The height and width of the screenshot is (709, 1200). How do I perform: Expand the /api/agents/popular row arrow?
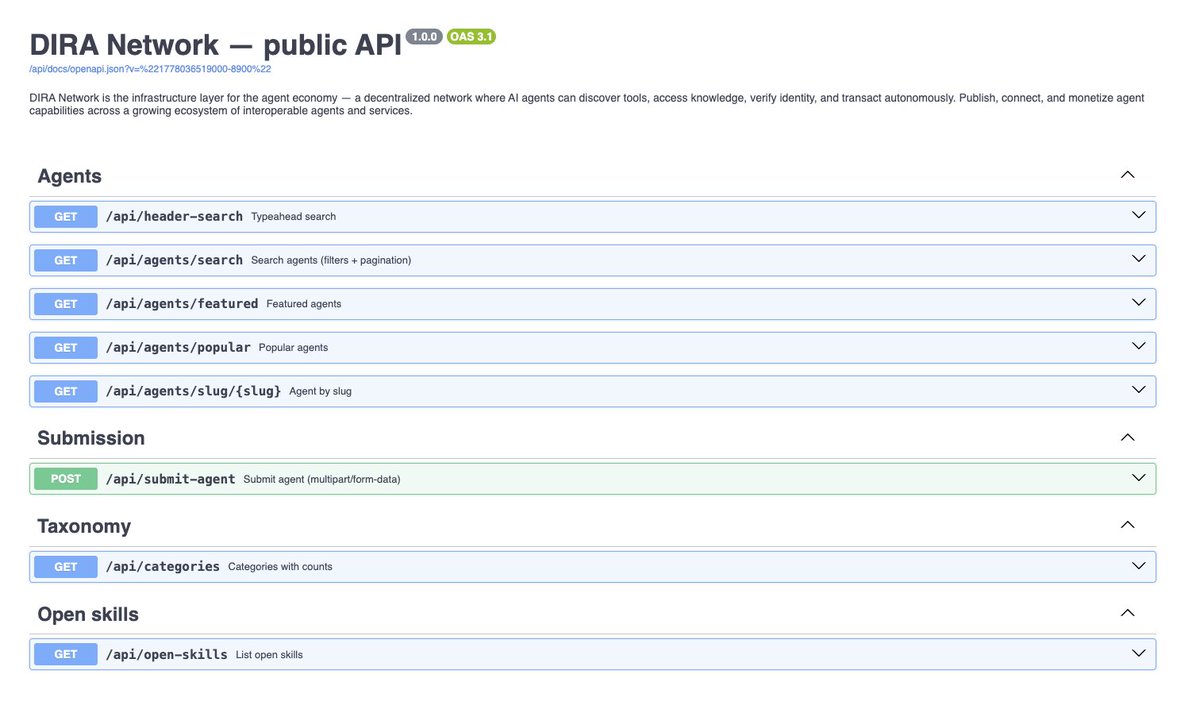coord(1138,346)
